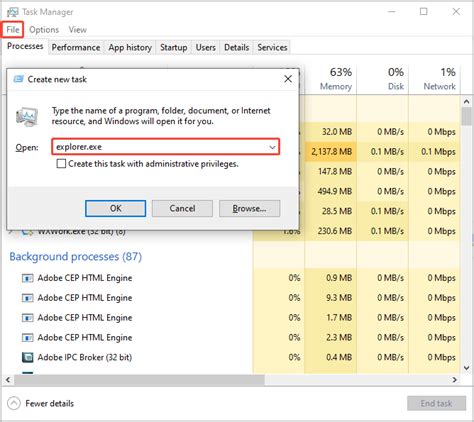
Task: Click icon of Adobe CEP HTML Engine using 1.7 MB
Action: click(x=27, y=318)
